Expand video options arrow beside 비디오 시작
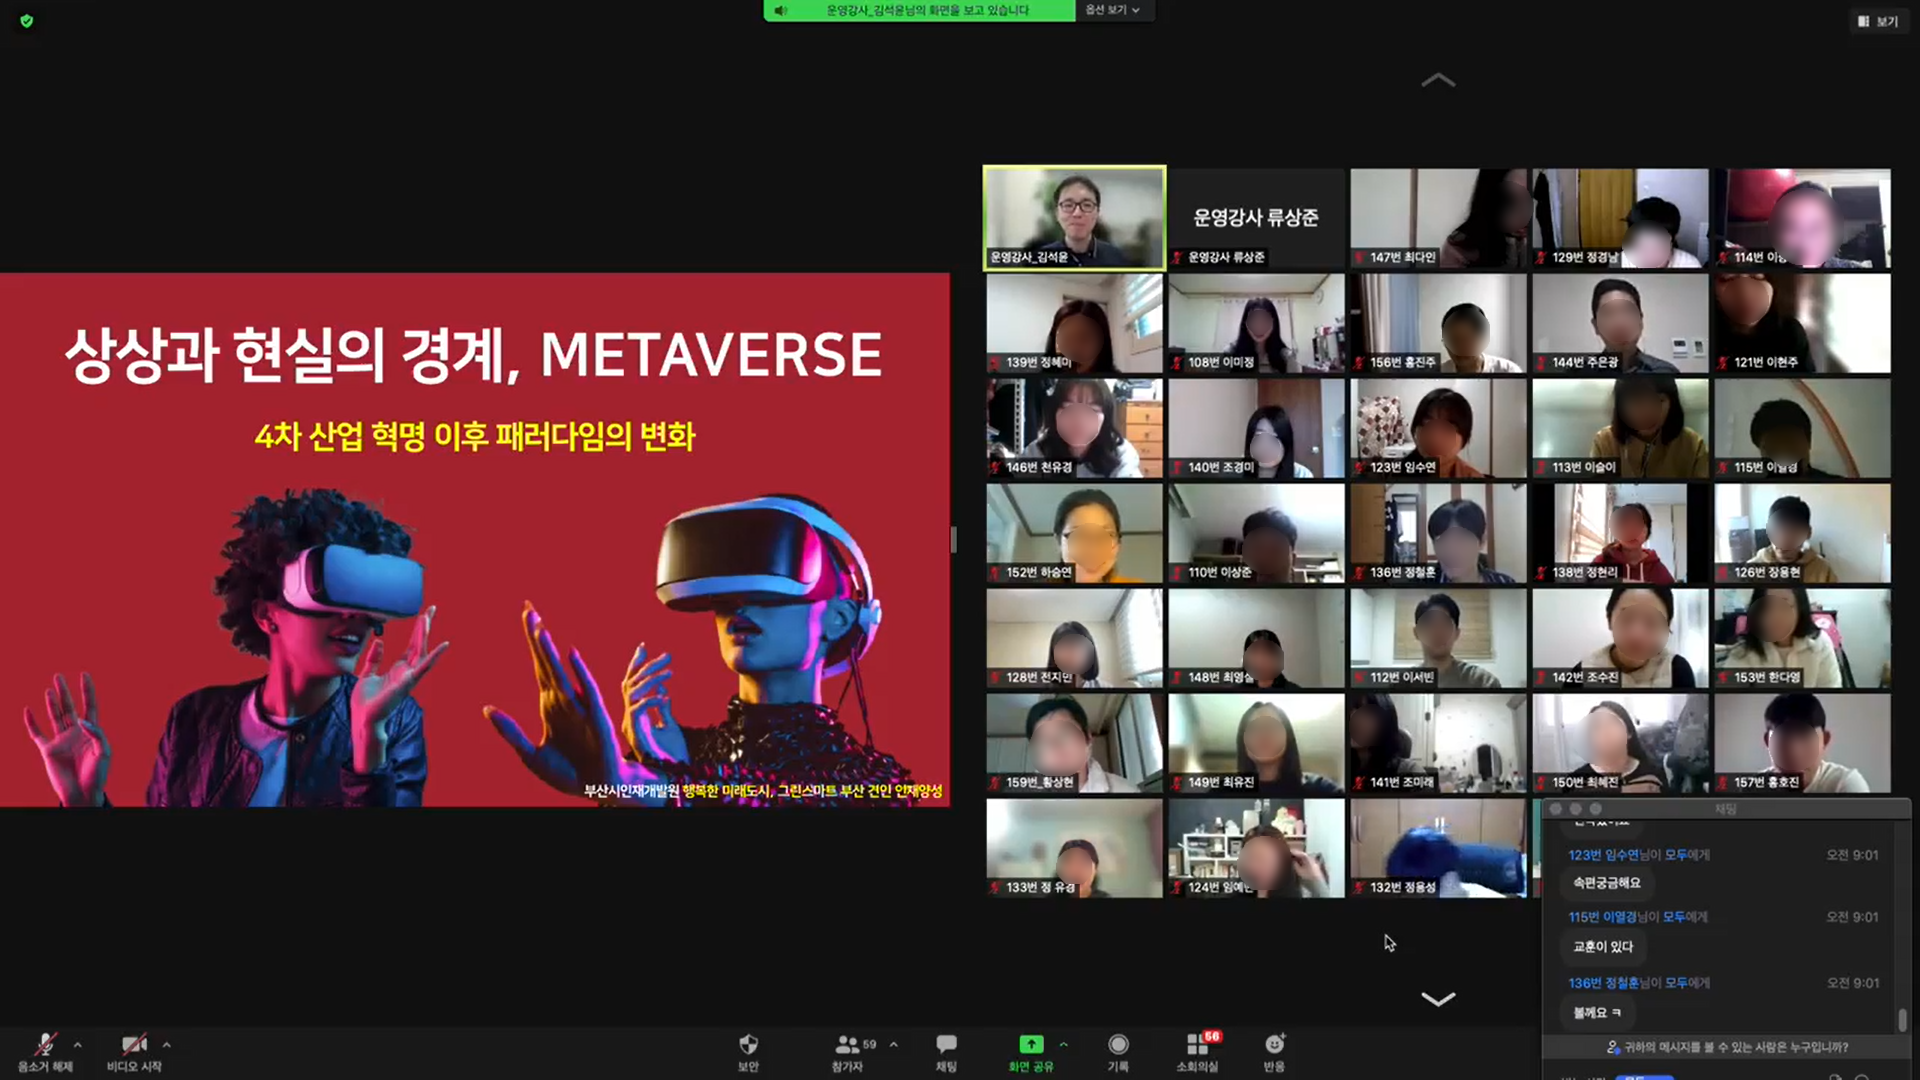Viewport: 1920px width, 1080px height. tap(167, 1045)
